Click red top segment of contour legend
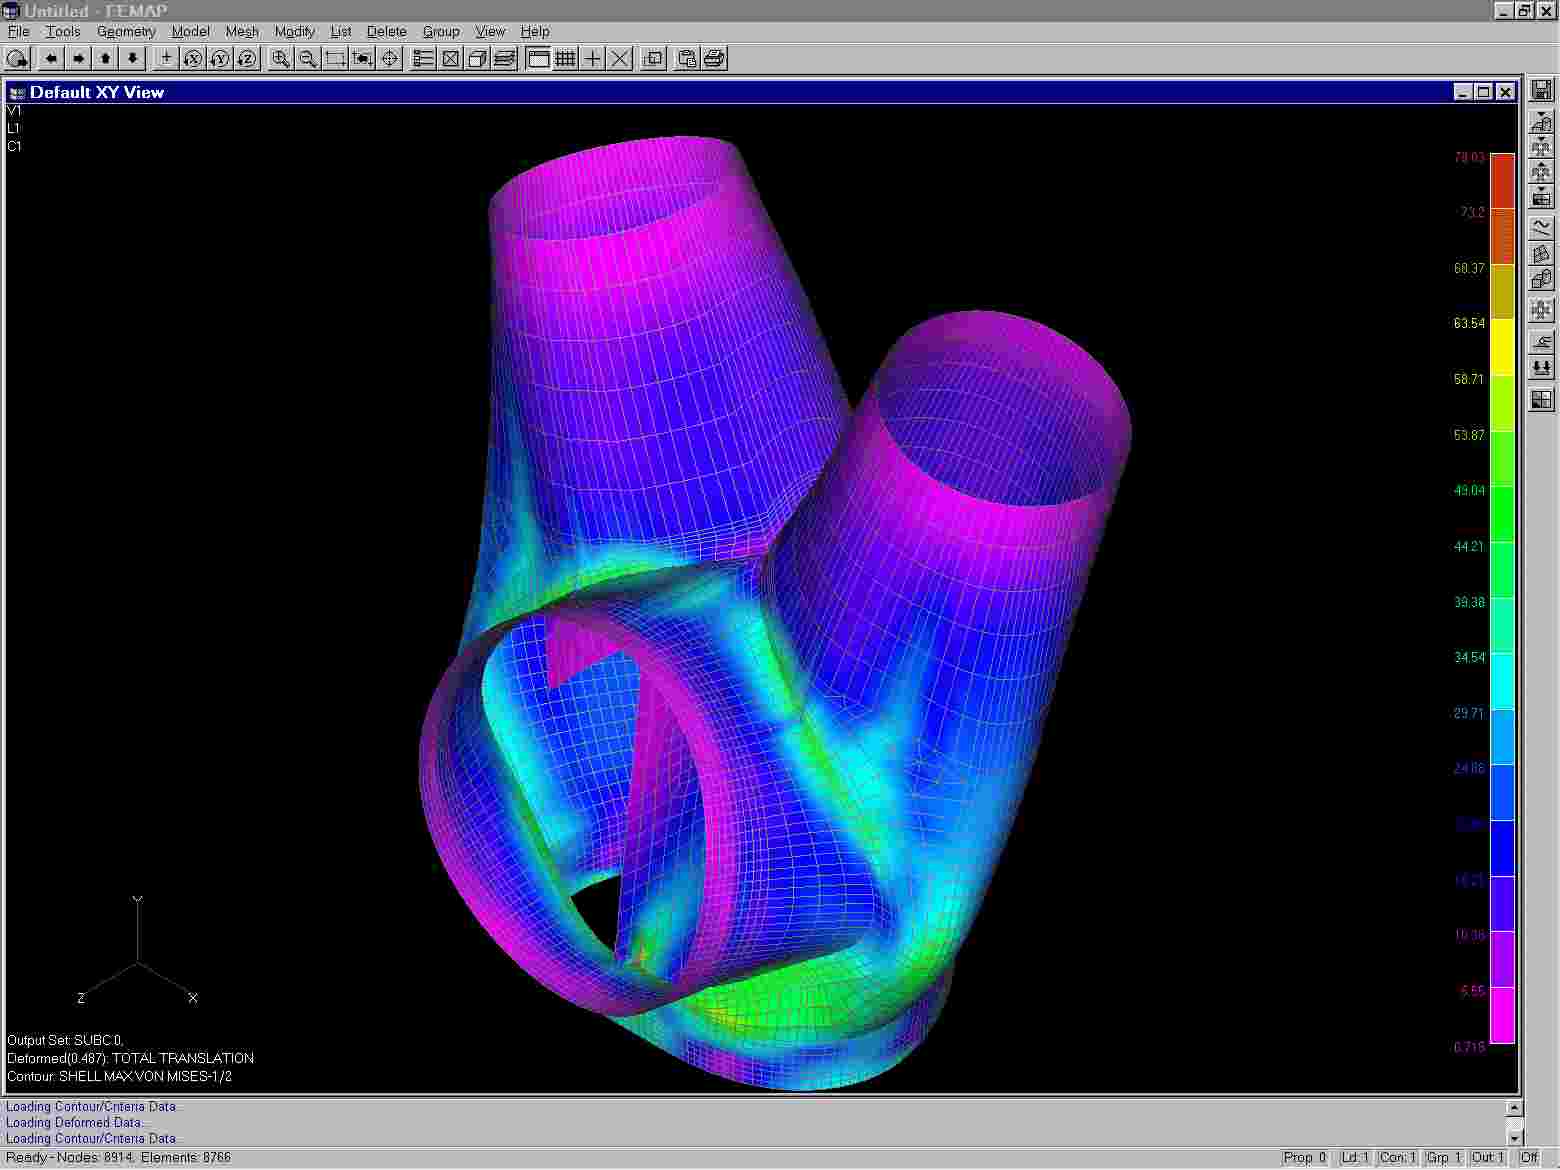1560x1170 pixels. pos(1502,181)
